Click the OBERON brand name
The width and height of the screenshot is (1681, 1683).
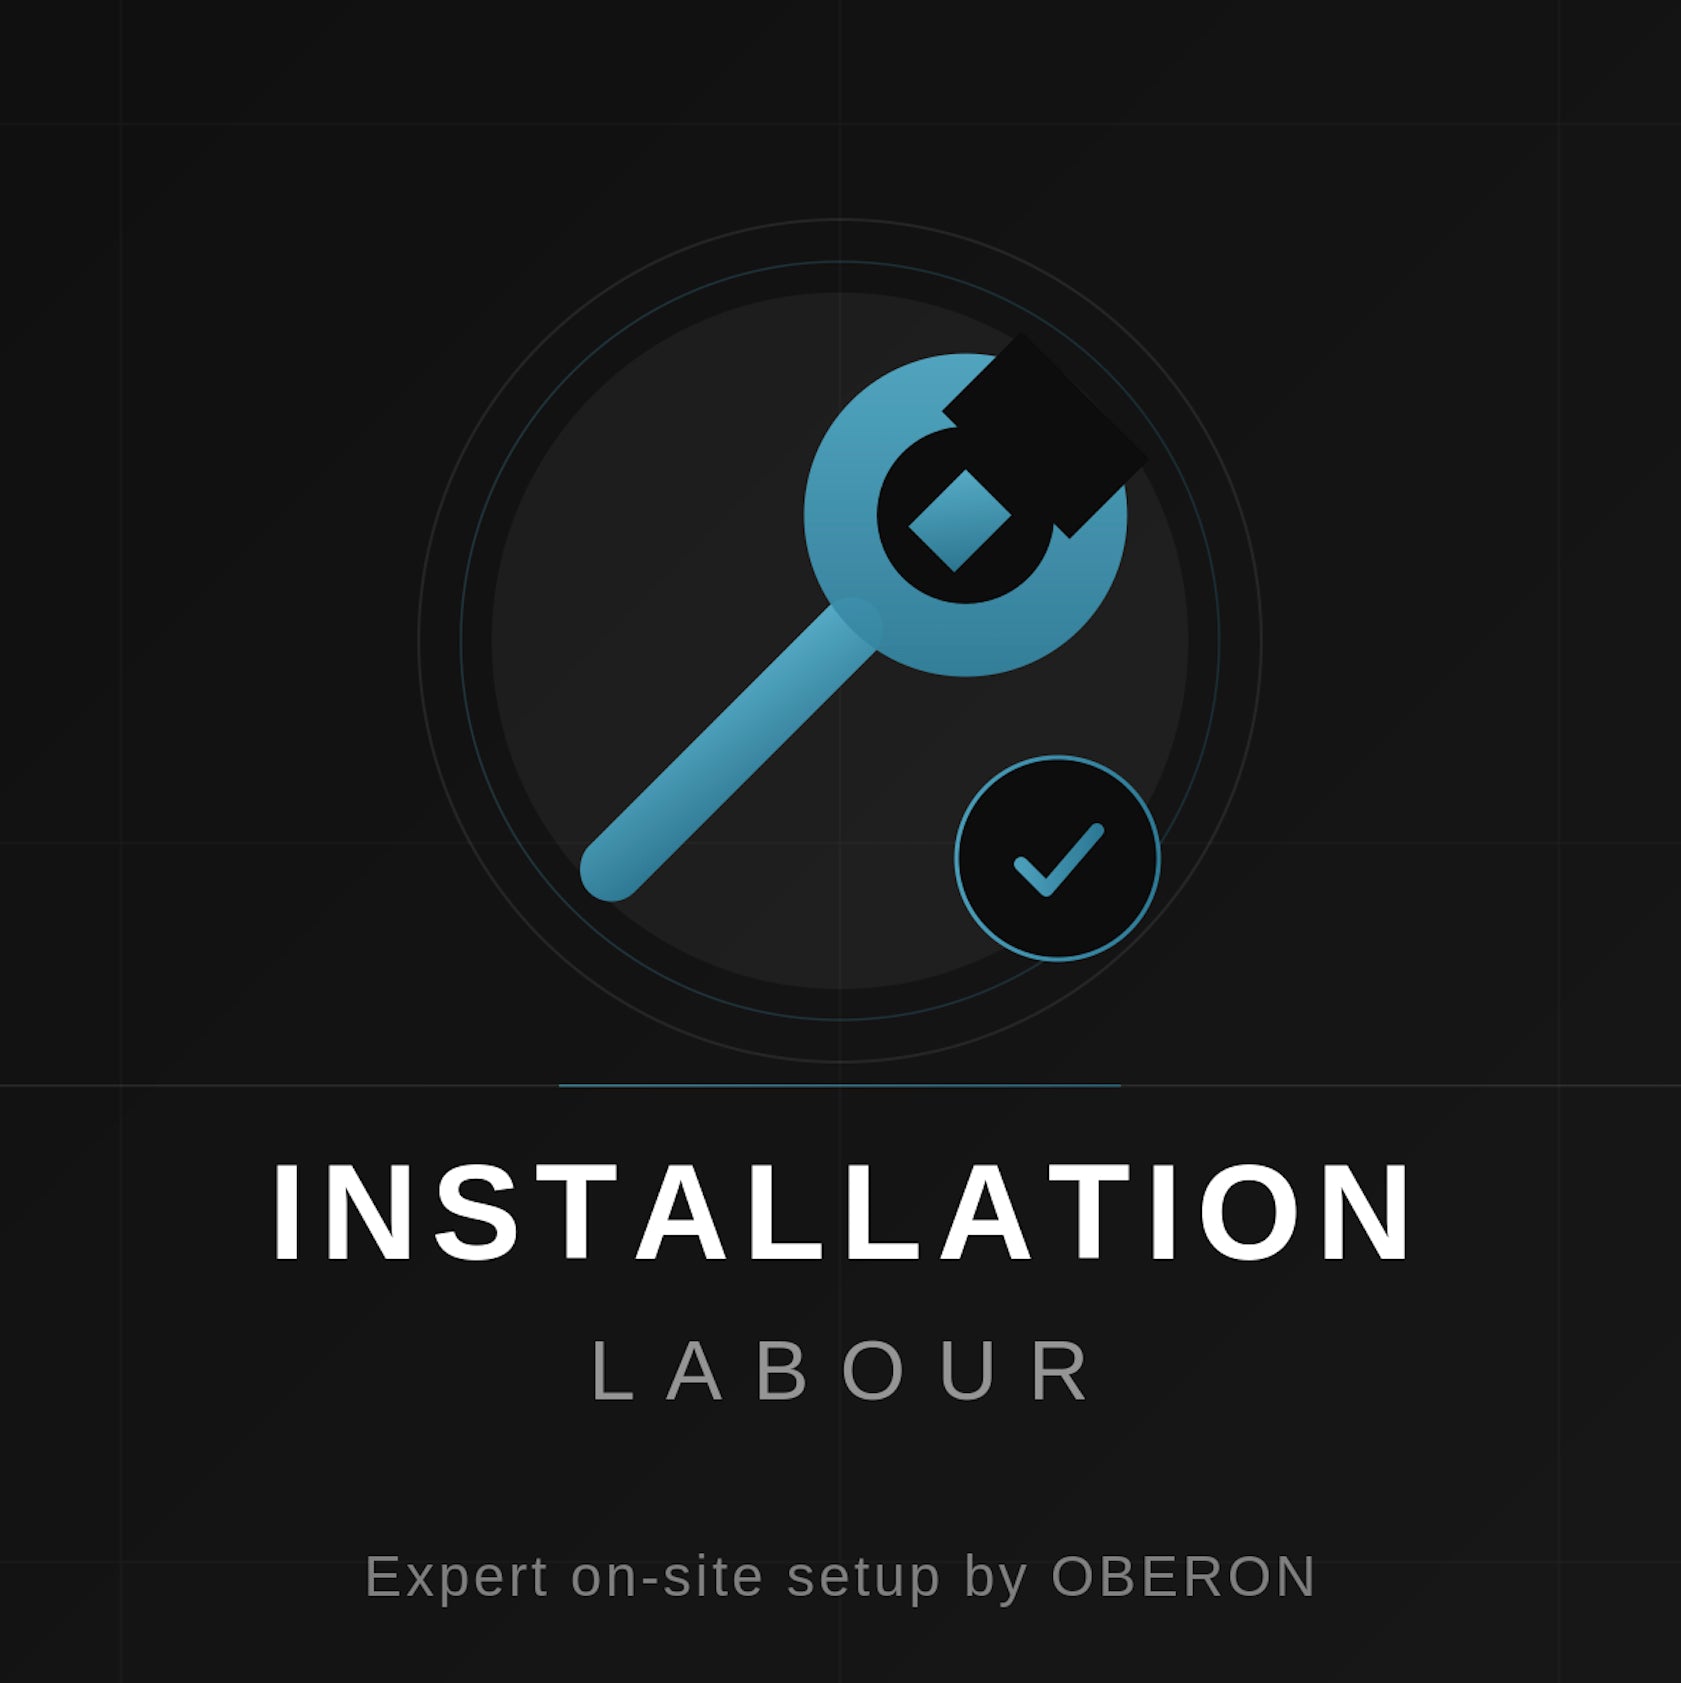pos(1183,1577)
